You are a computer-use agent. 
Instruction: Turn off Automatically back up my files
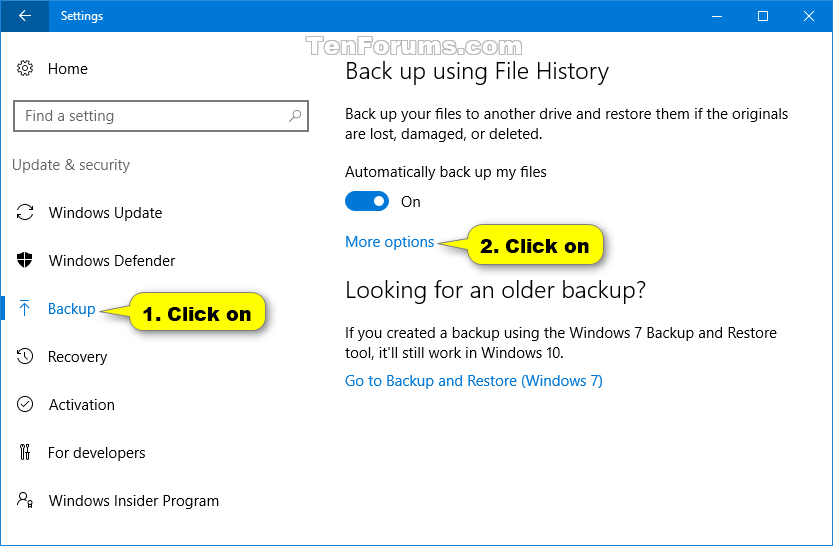click(x=367, y=202)
